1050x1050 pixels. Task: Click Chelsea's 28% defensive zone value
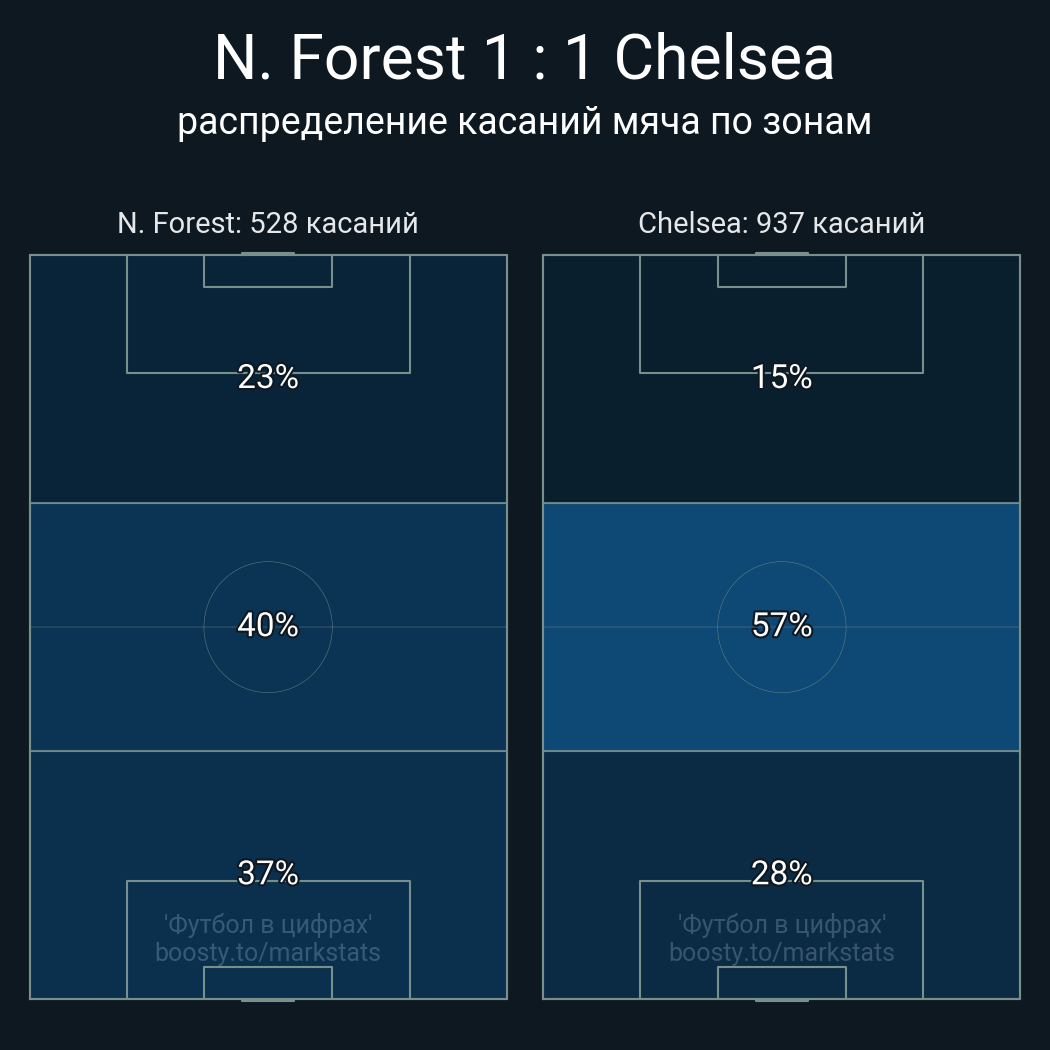(x=781, y=873)
